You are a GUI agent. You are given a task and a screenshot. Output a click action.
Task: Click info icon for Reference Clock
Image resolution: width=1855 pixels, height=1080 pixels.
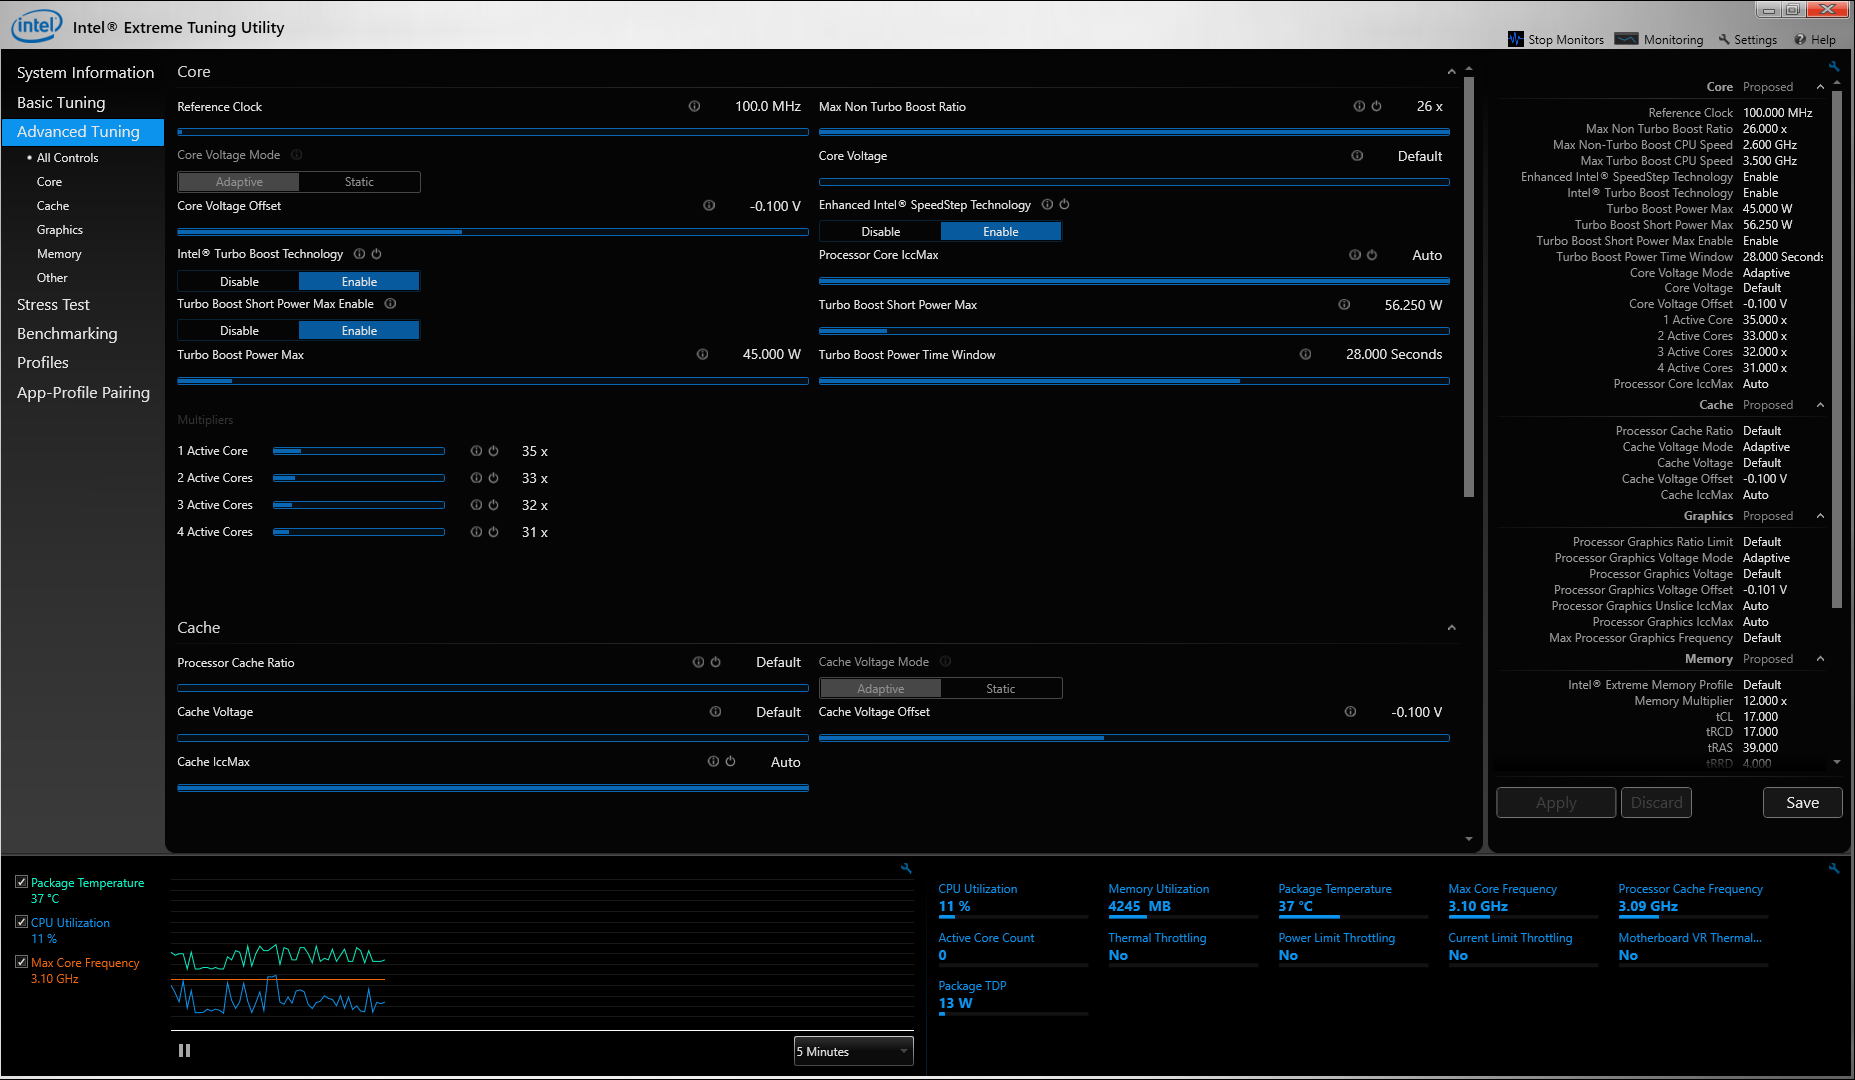(x=694, y=106)
